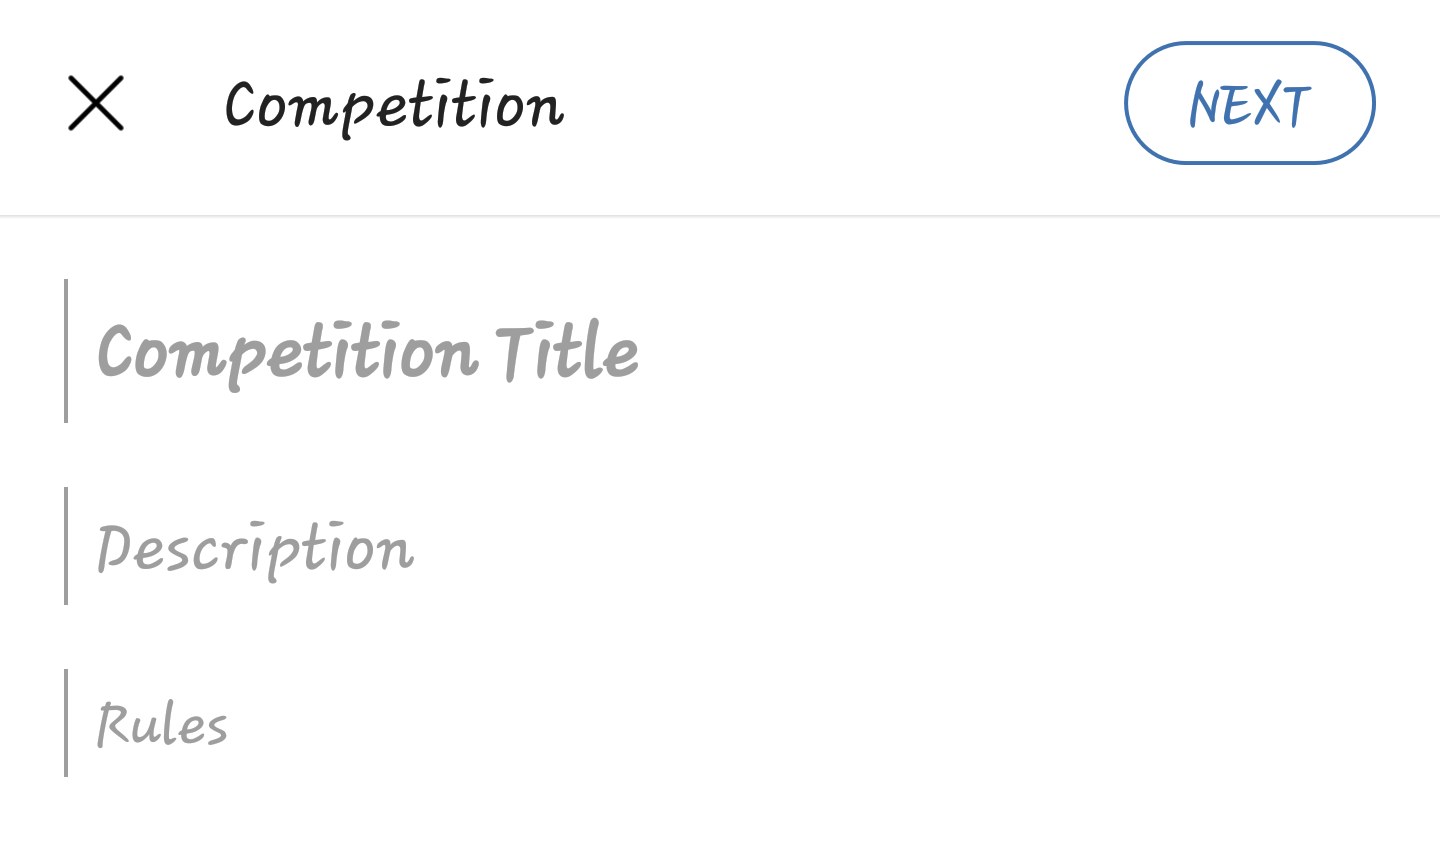The image size is (1440, 866).
Task: Cancel competition creation with the cross icon
Action: point(96,103)
